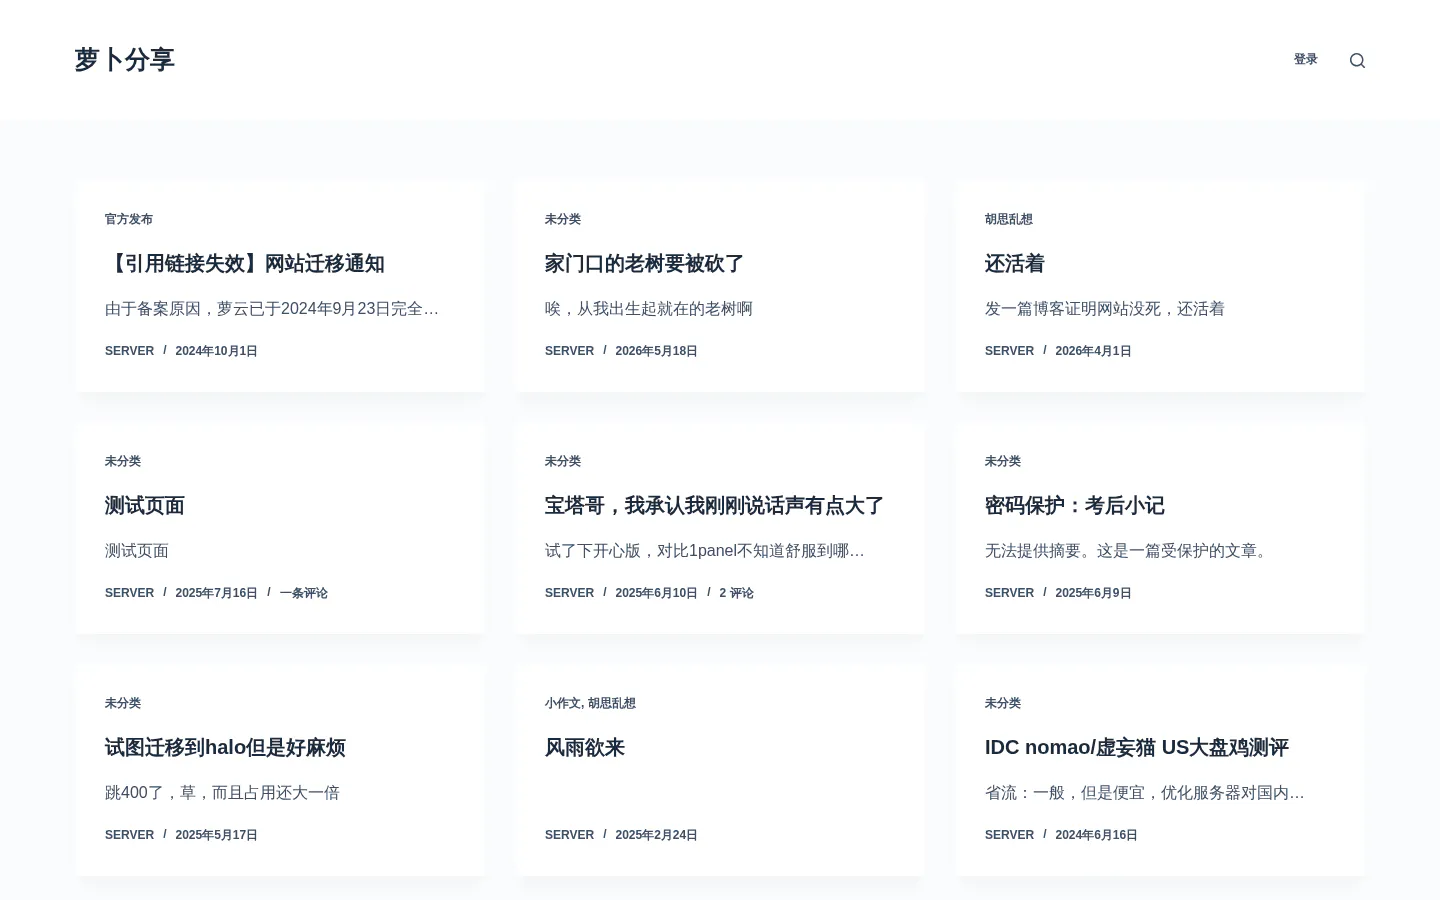Click the date 2026年4月1日

pyautogui.click(x=1094, y=351)
